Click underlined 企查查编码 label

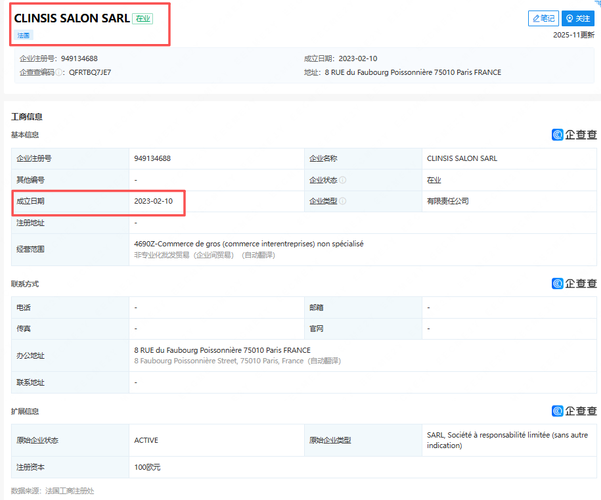[37, 72]
